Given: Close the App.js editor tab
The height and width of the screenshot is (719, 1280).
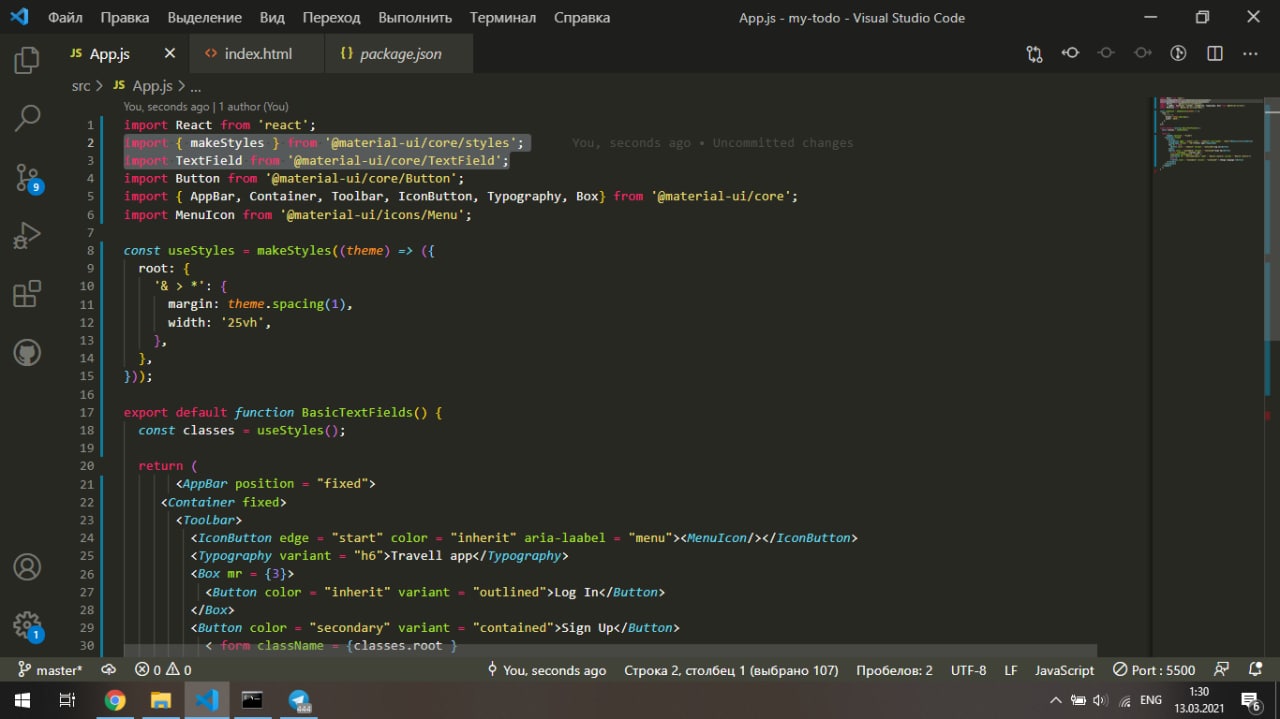Looking at the screenshot, I should click(170, 54).
